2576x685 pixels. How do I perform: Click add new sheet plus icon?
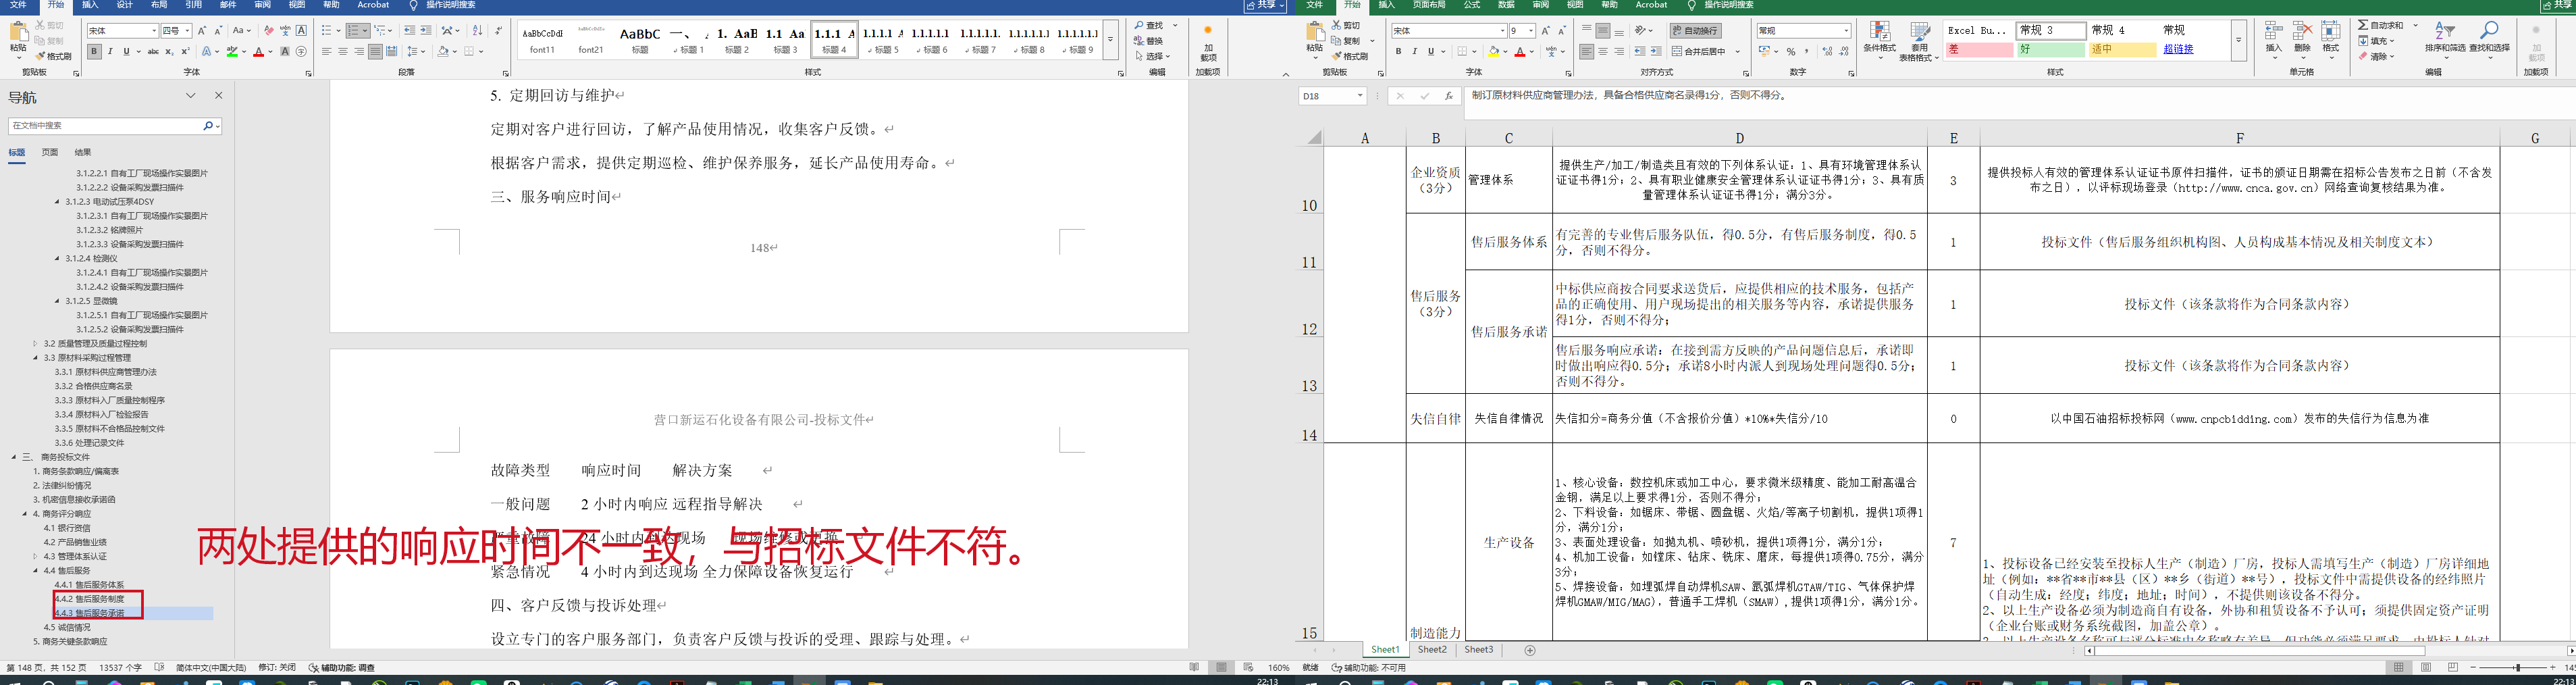(1530, 651)
